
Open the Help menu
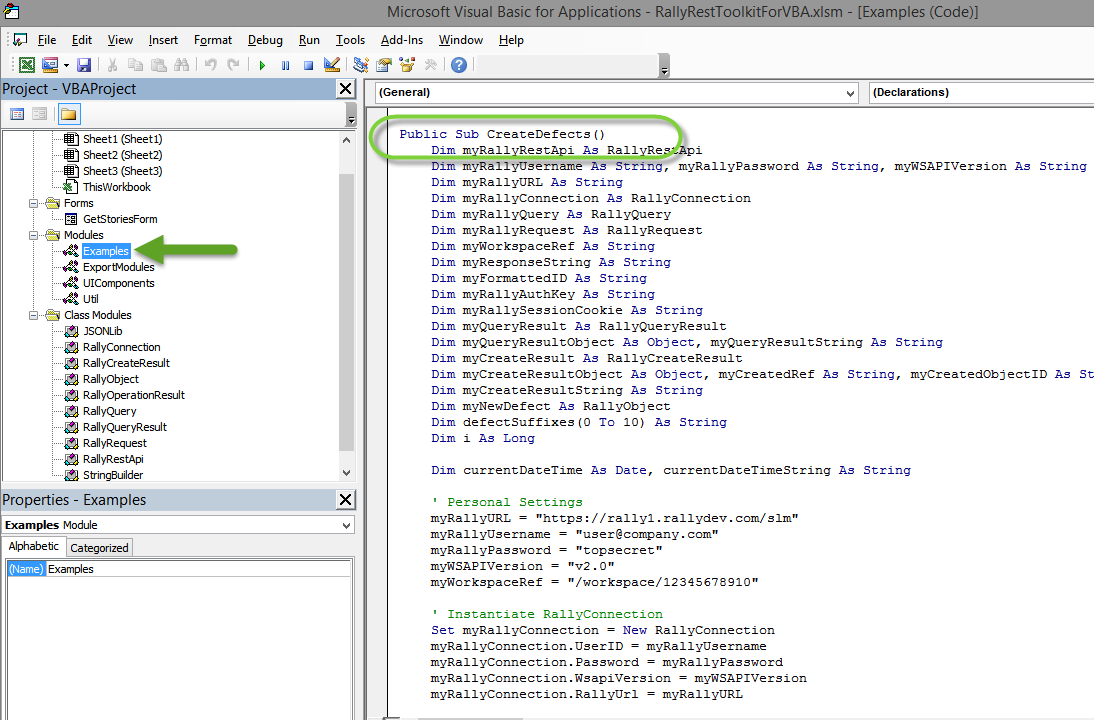coord(511,40)
